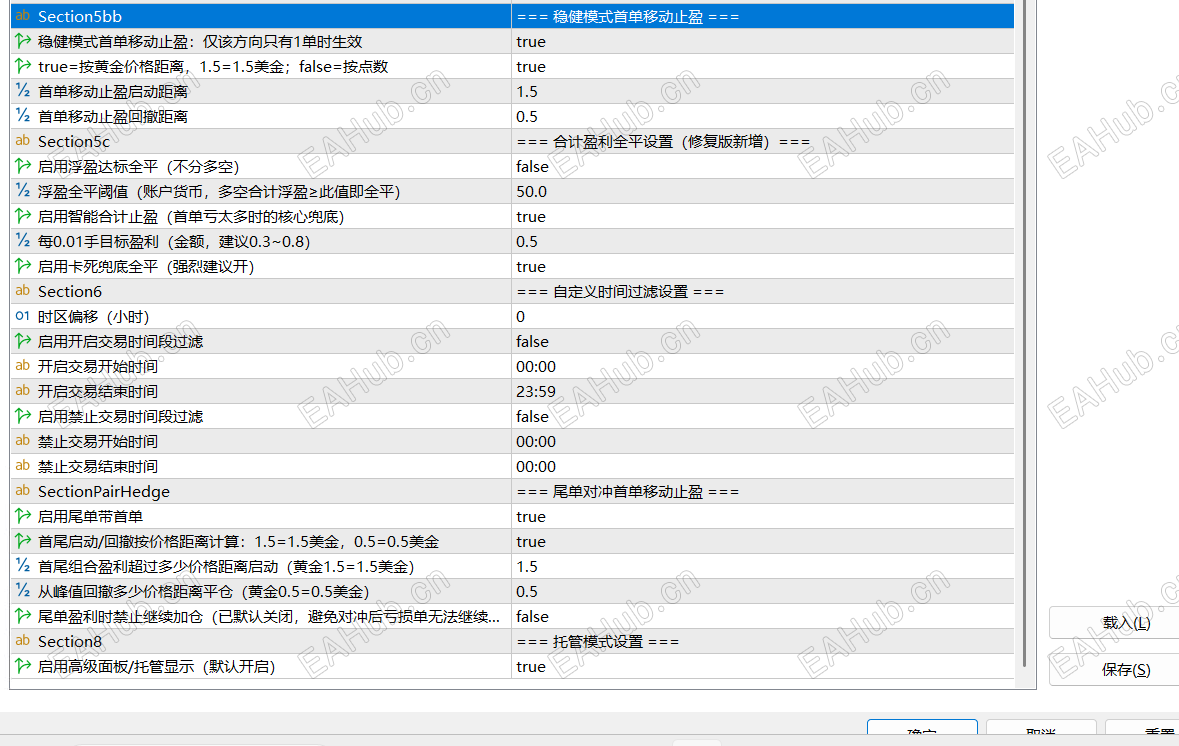1179x746 pixels.
Task: Edit the 0.5 首单移动止盈回撤距离 value
Action: pos(762,116)
